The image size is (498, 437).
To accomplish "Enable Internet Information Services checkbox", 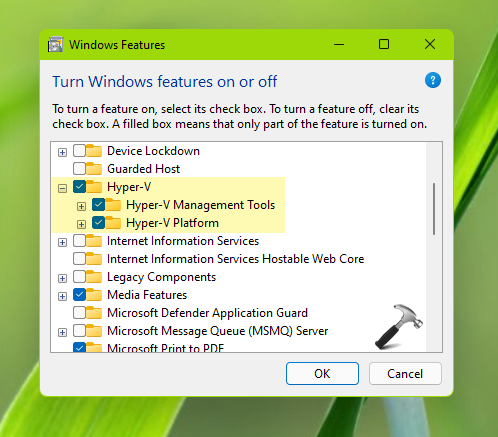I will (79, 241).
